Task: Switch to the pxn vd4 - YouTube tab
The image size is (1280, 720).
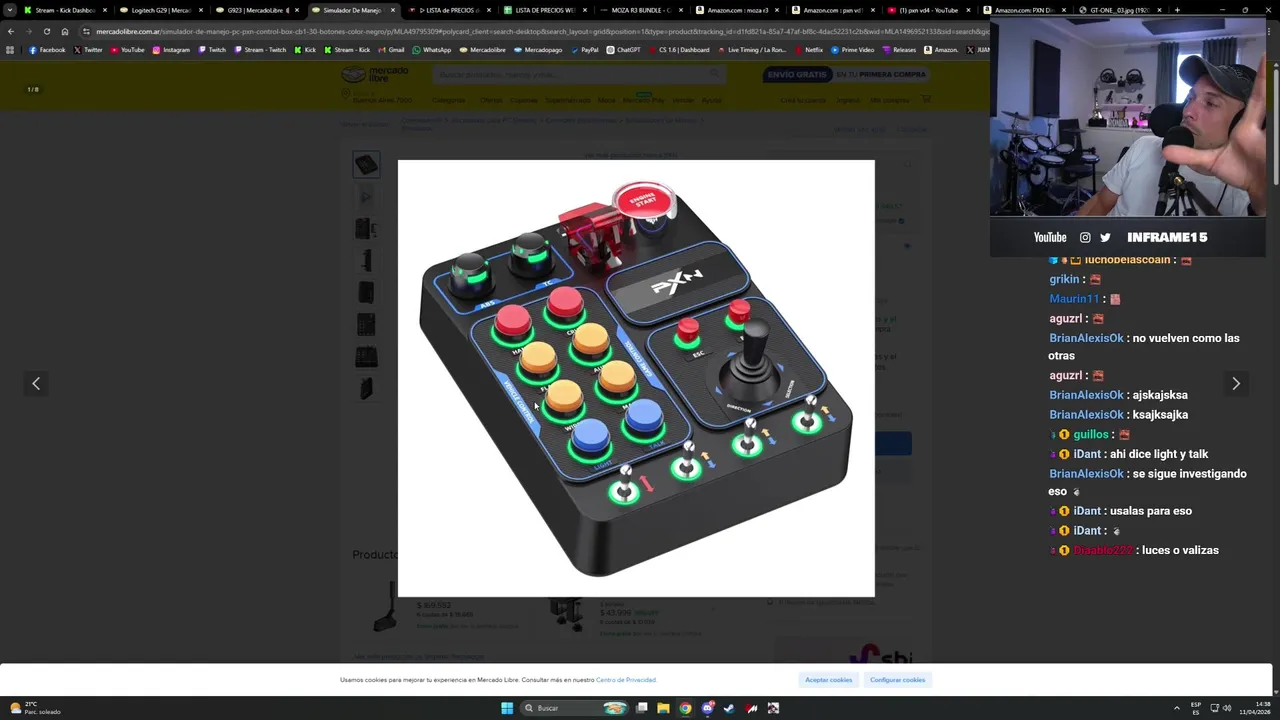Action: point(928,10)
